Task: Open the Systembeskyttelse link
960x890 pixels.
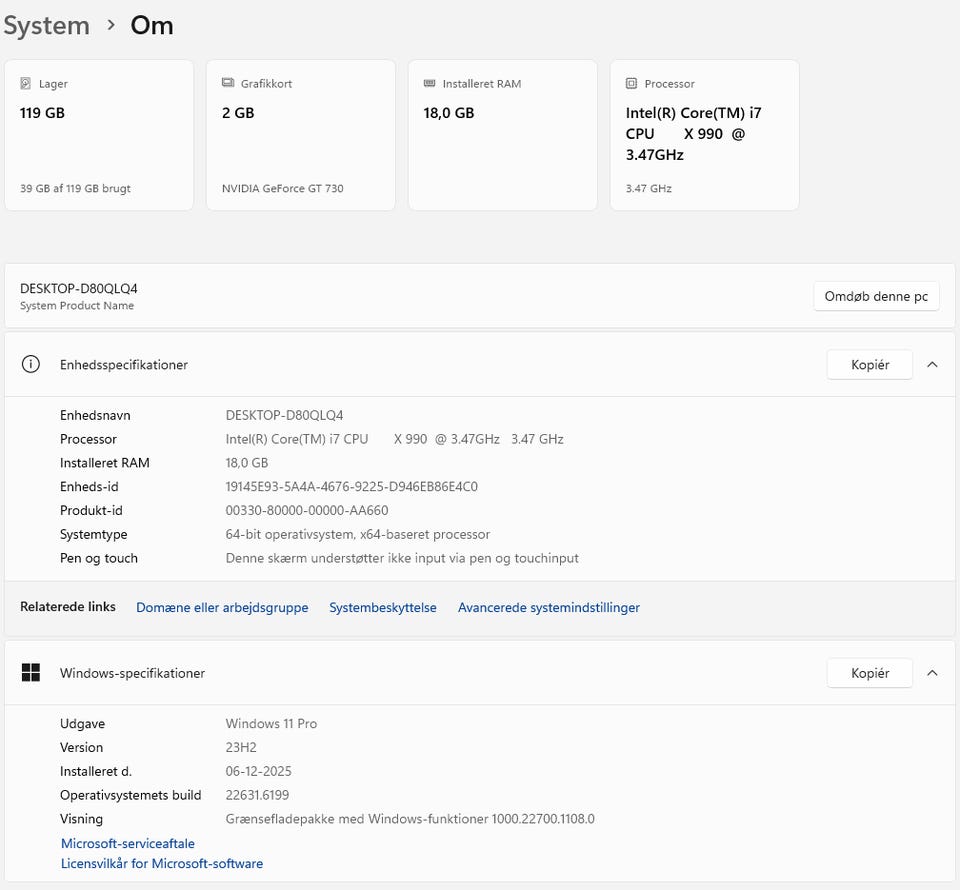Action: point(383,607)
